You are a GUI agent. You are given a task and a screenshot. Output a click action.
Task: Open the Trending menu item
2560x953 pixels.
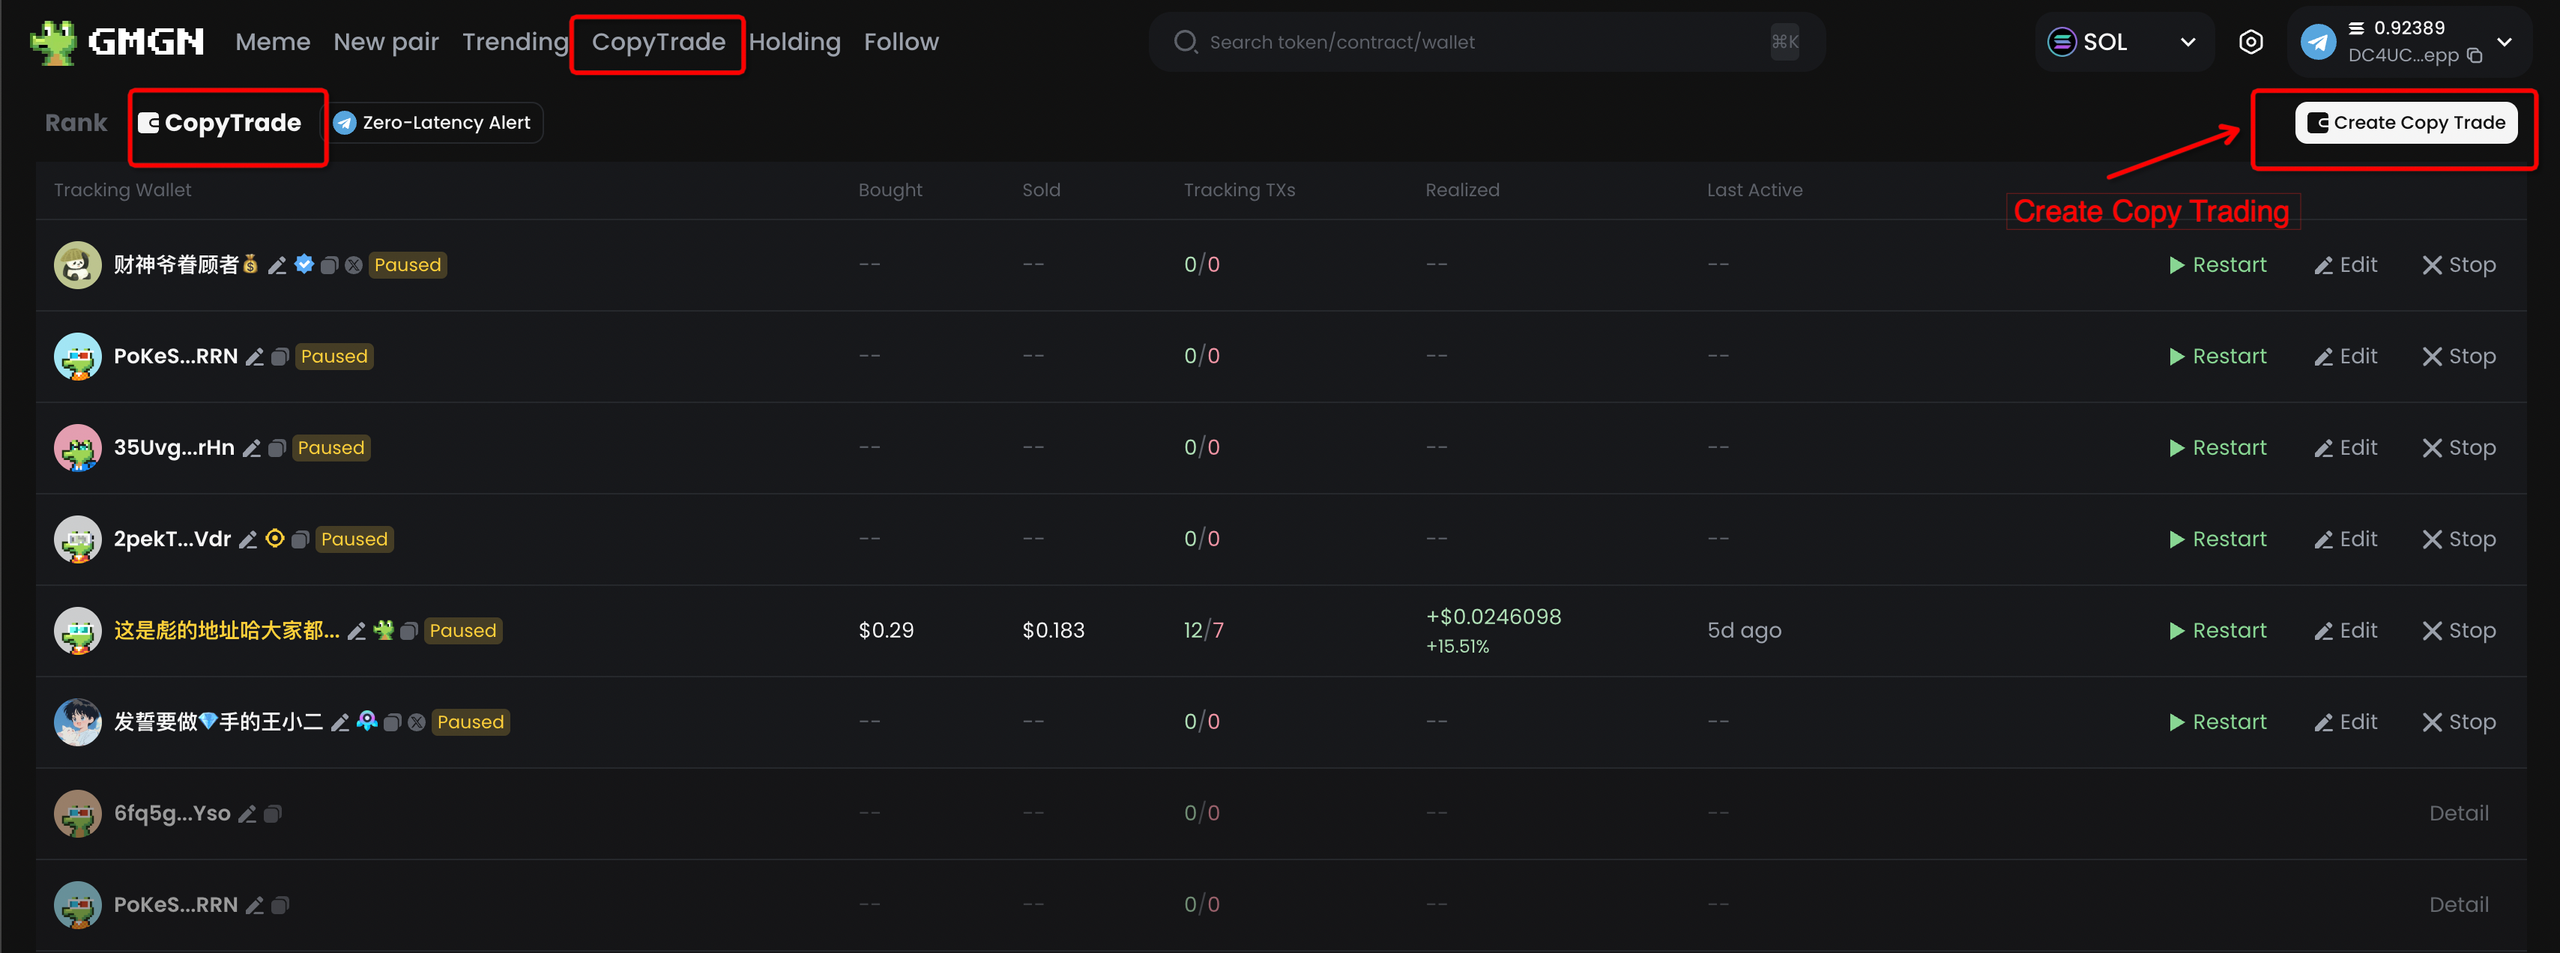pyautogui.click(x=514, y=42)
